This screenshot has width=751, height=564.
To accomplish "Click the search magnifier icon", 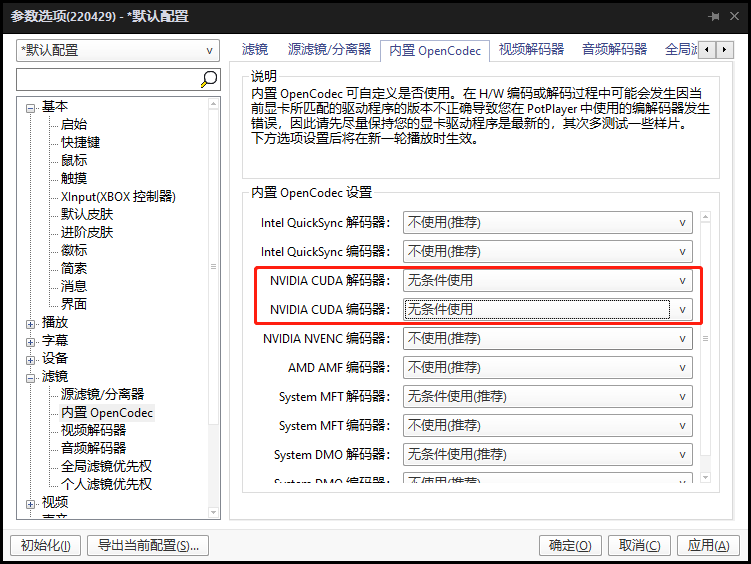I will point(209,79).
